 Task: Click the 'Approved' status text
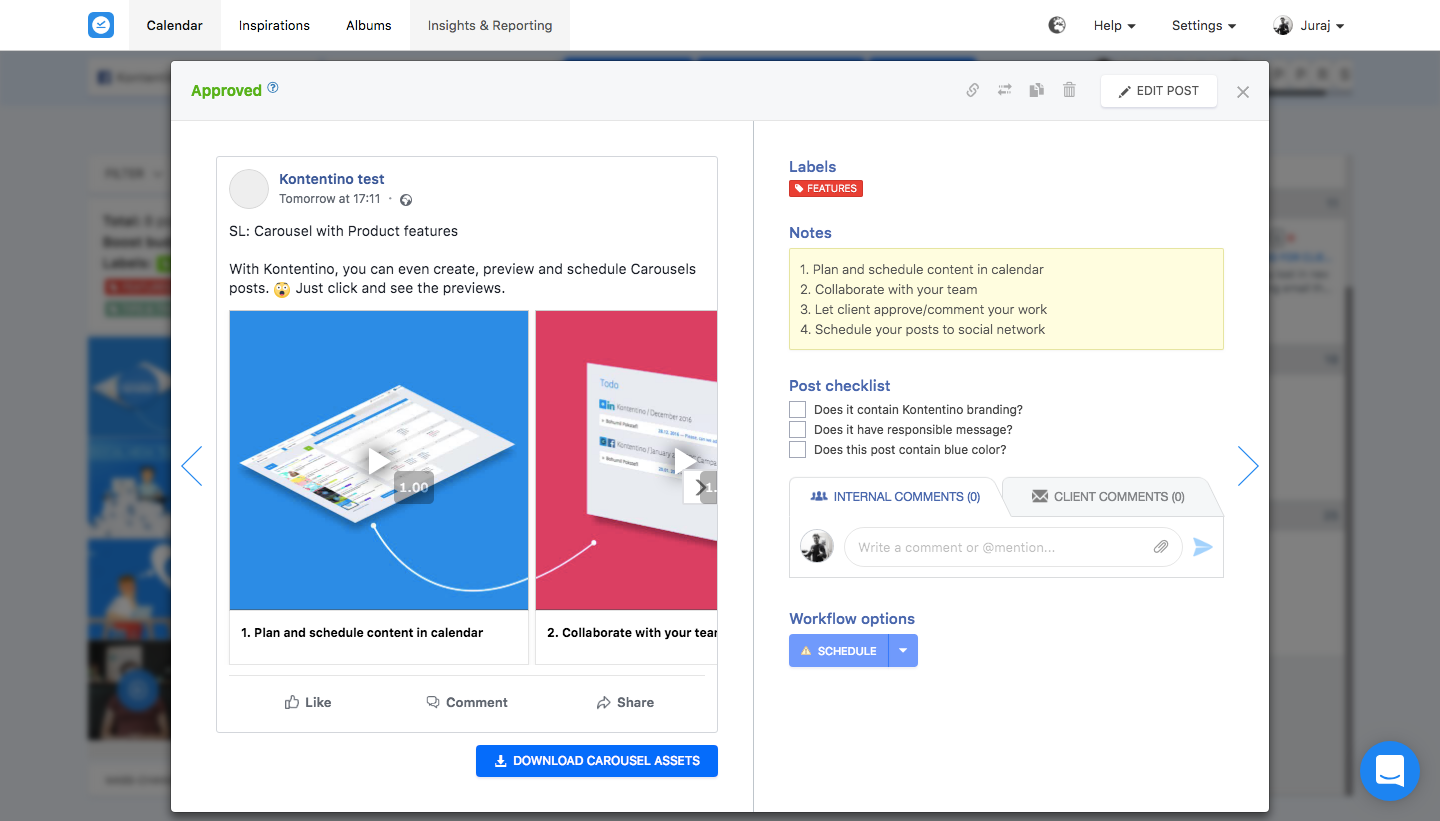click(x=227, y=91)
